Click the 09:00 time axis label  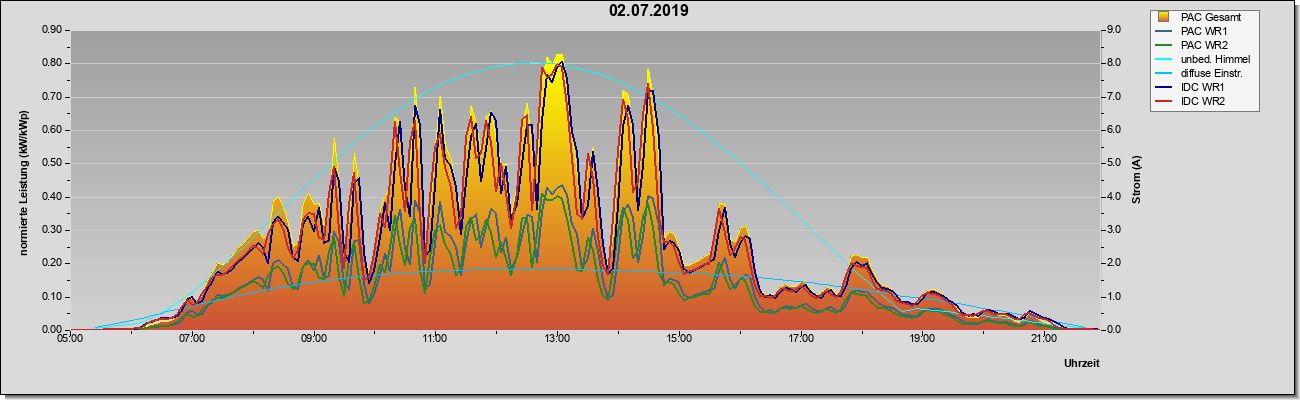pos(314,339)
